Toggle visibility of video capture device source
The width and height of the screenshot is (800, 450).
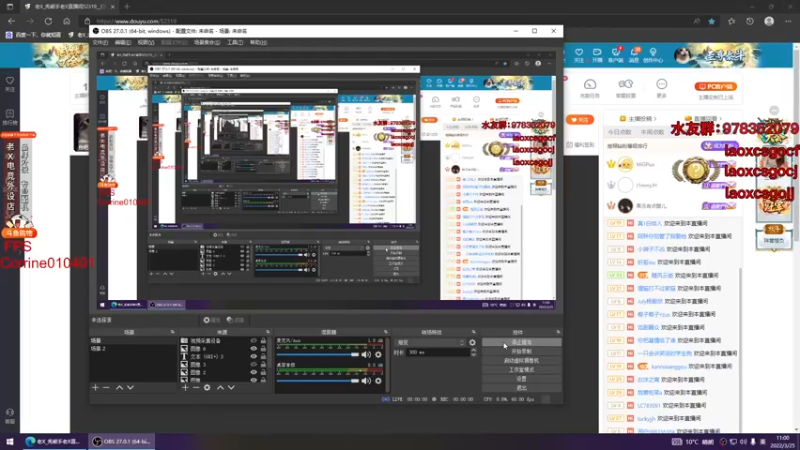(254, 340)
